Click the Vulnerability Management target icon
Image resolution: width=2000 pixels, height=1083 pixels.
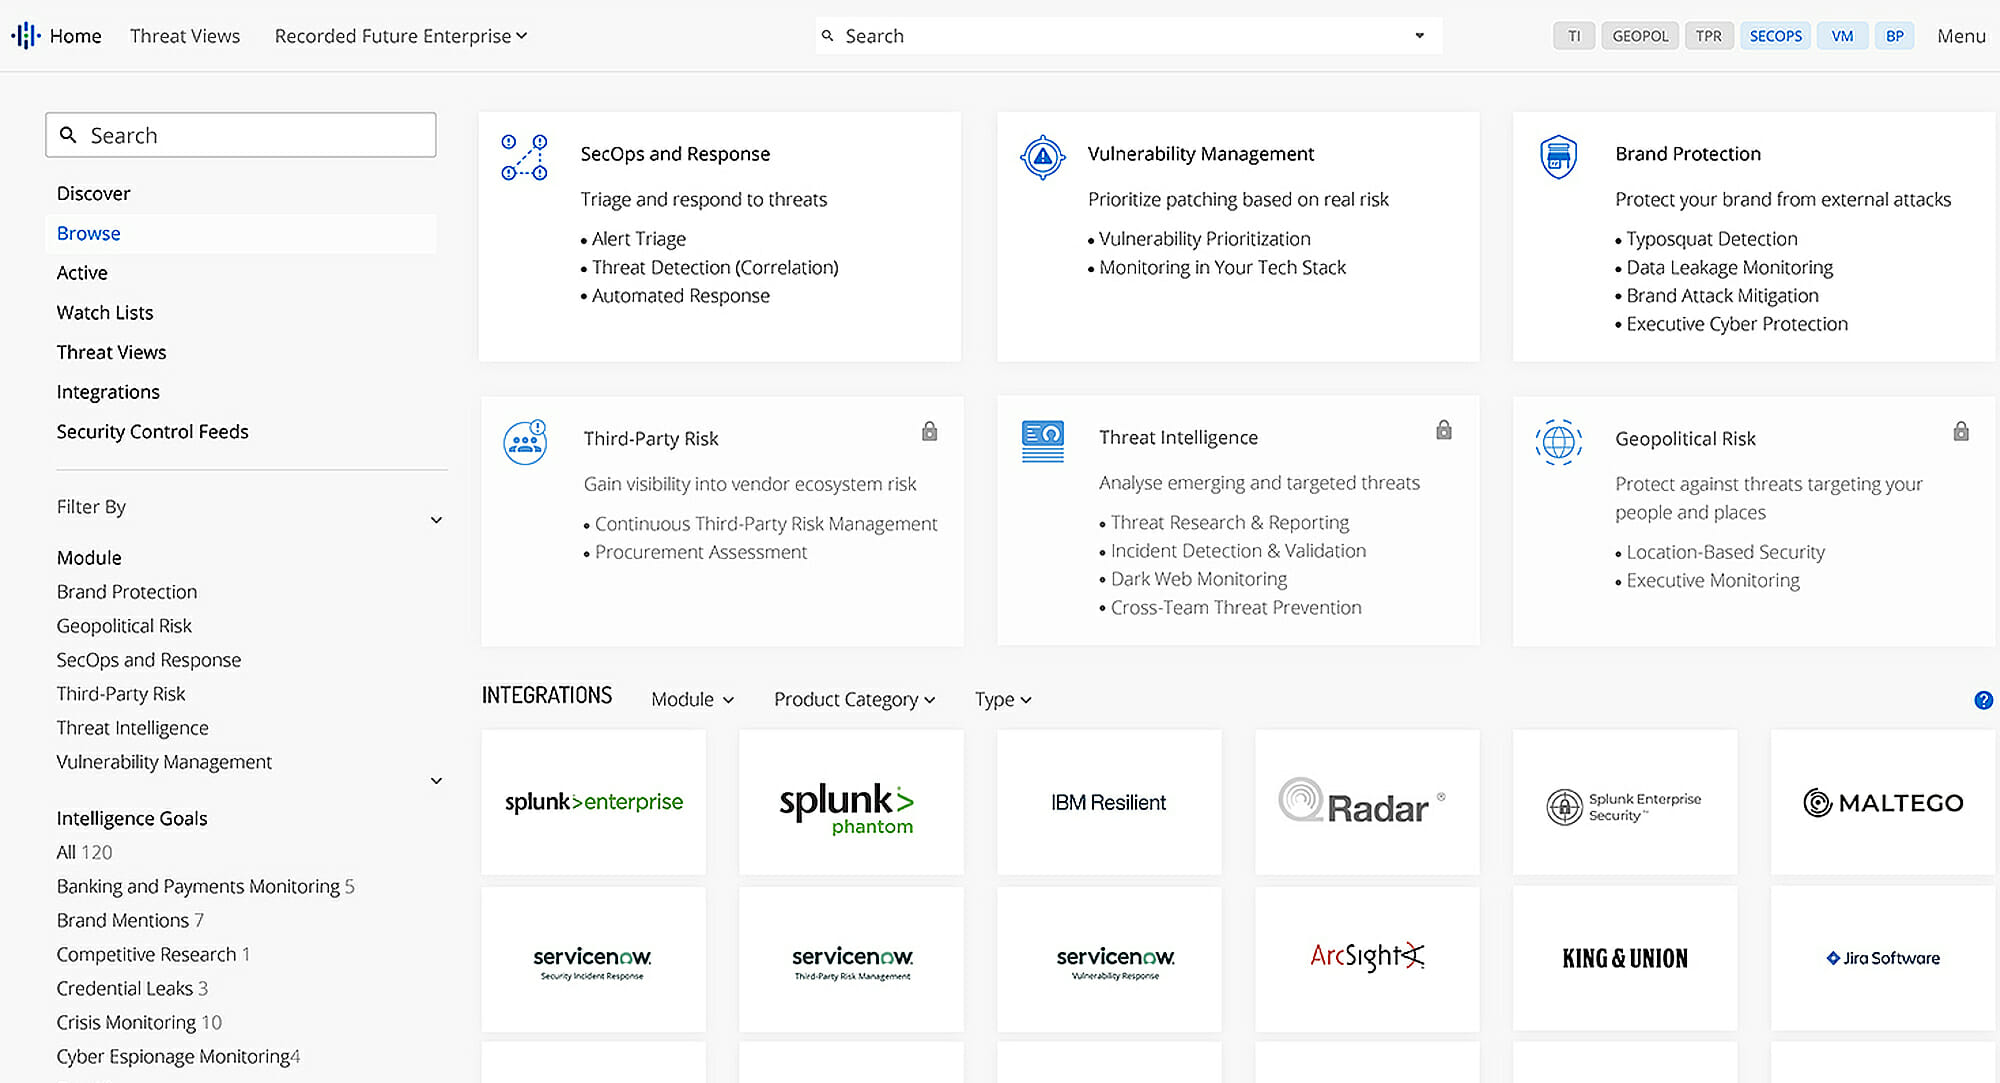coord(1042,157)
